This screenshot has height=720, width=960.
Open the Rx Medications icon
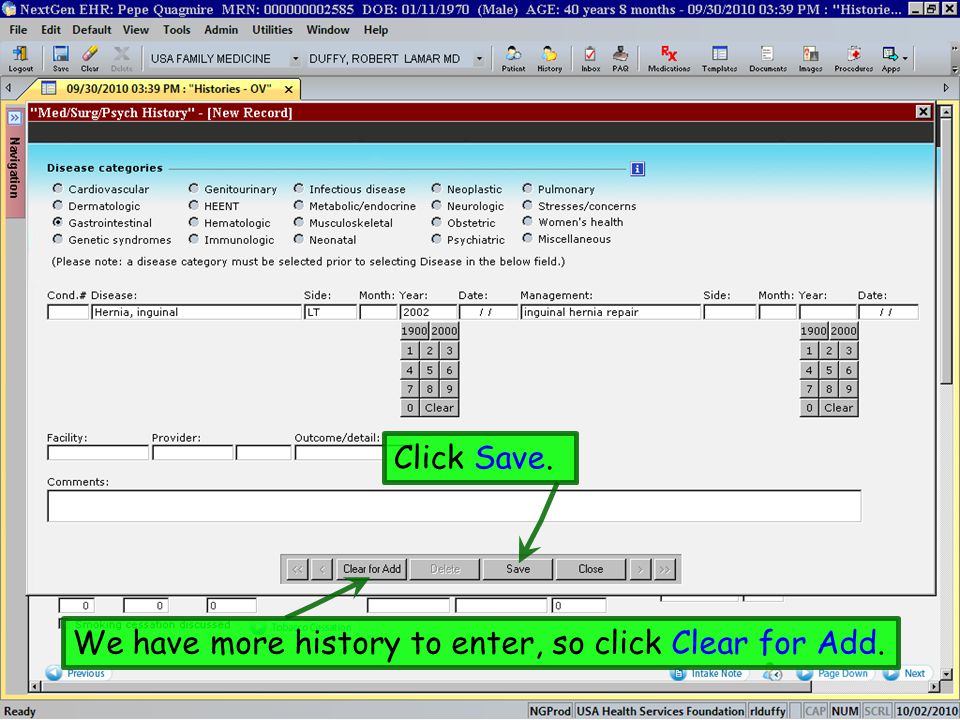tap(669, 59)
